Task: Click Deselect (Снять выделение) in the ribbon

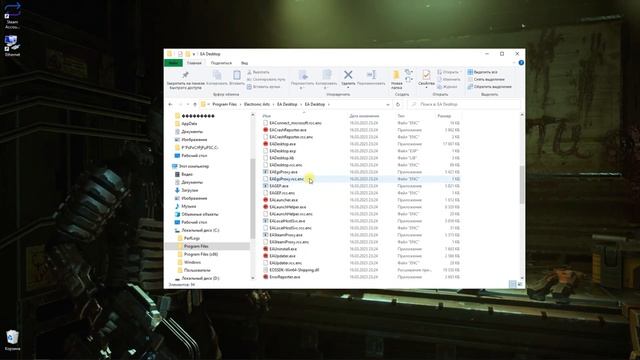Action: pos(486,80)
